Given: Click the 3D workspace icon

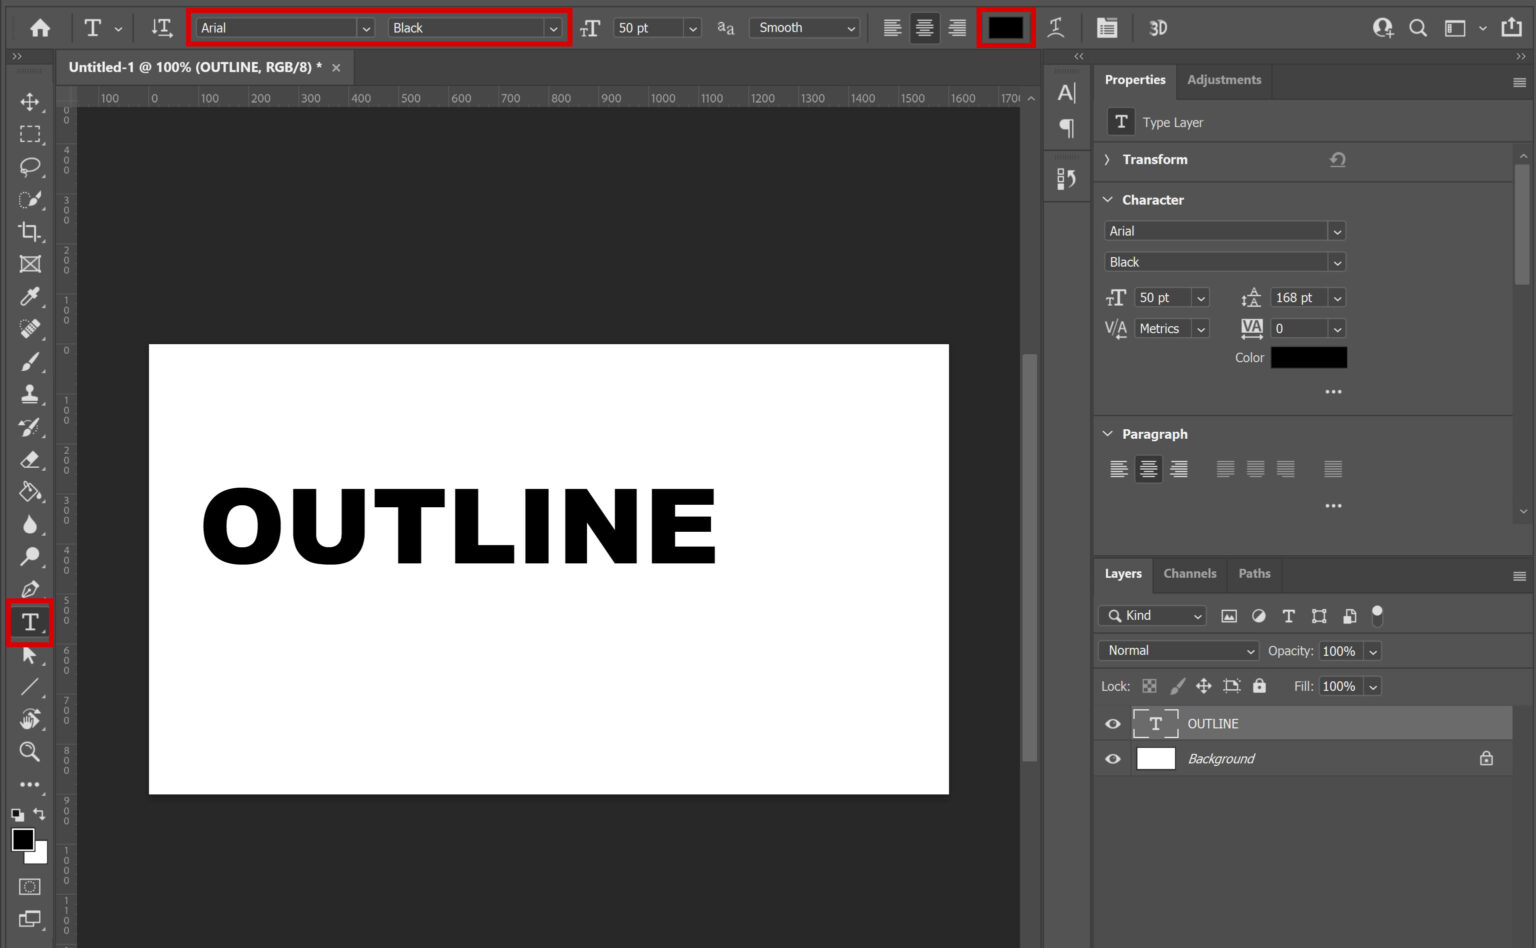Looking at the screenshot, I should click(1157, 27).
